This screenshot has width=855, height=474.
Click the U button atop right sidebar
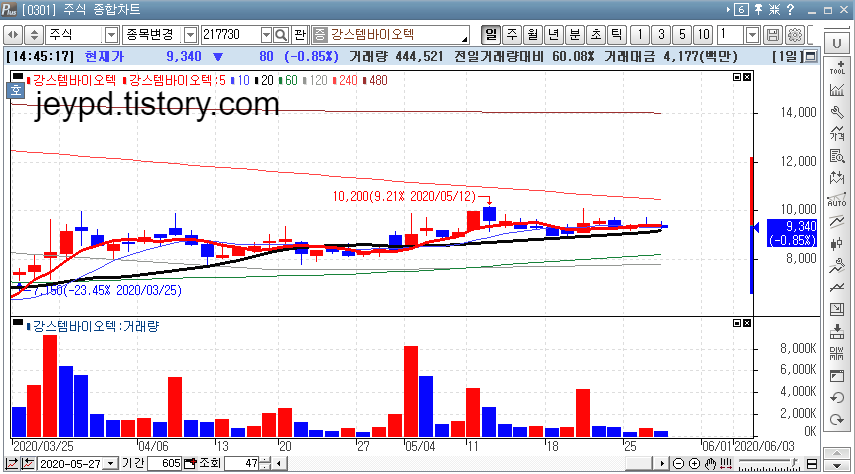pos(837,43)
